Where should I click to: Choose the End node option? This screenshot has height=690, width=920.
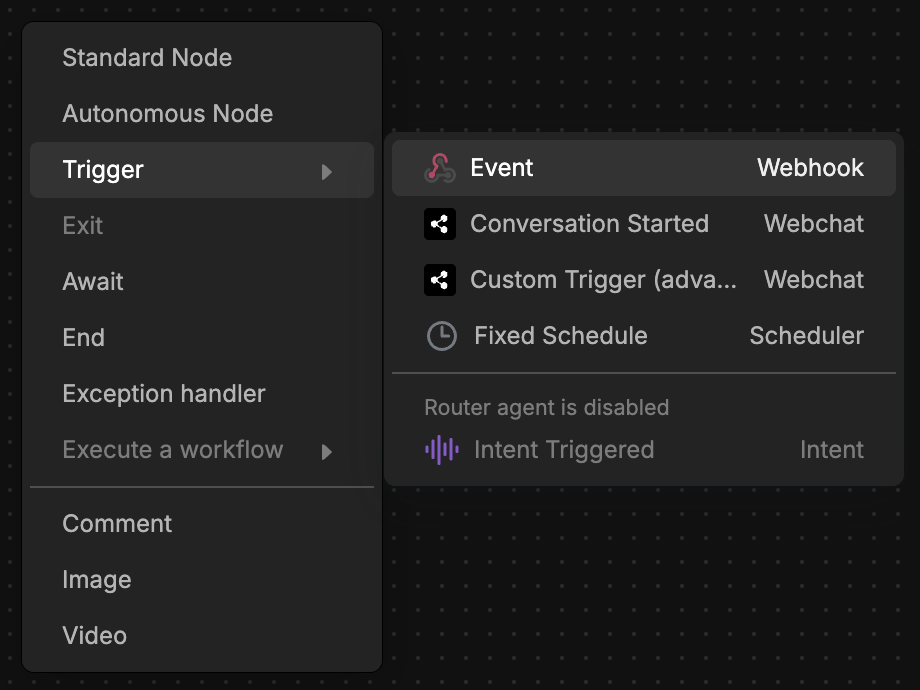(83, 337)
